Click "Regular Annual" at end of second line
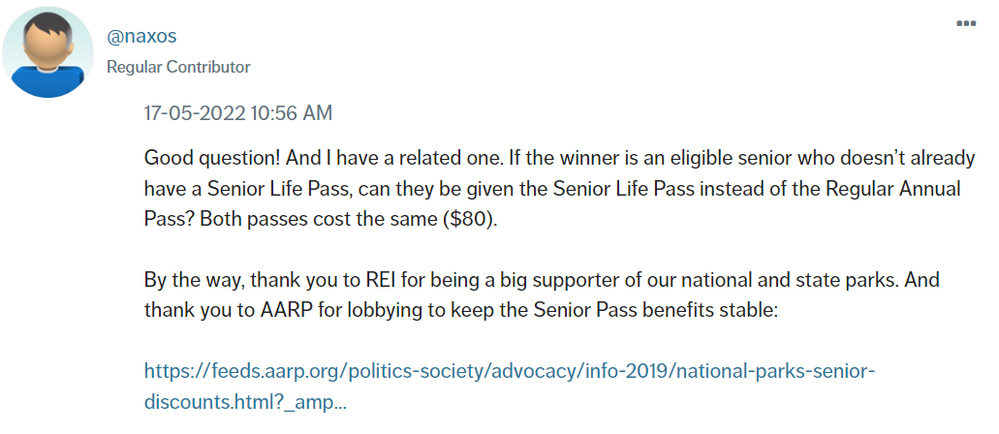 pyautogui.click(x=899, y=189)
